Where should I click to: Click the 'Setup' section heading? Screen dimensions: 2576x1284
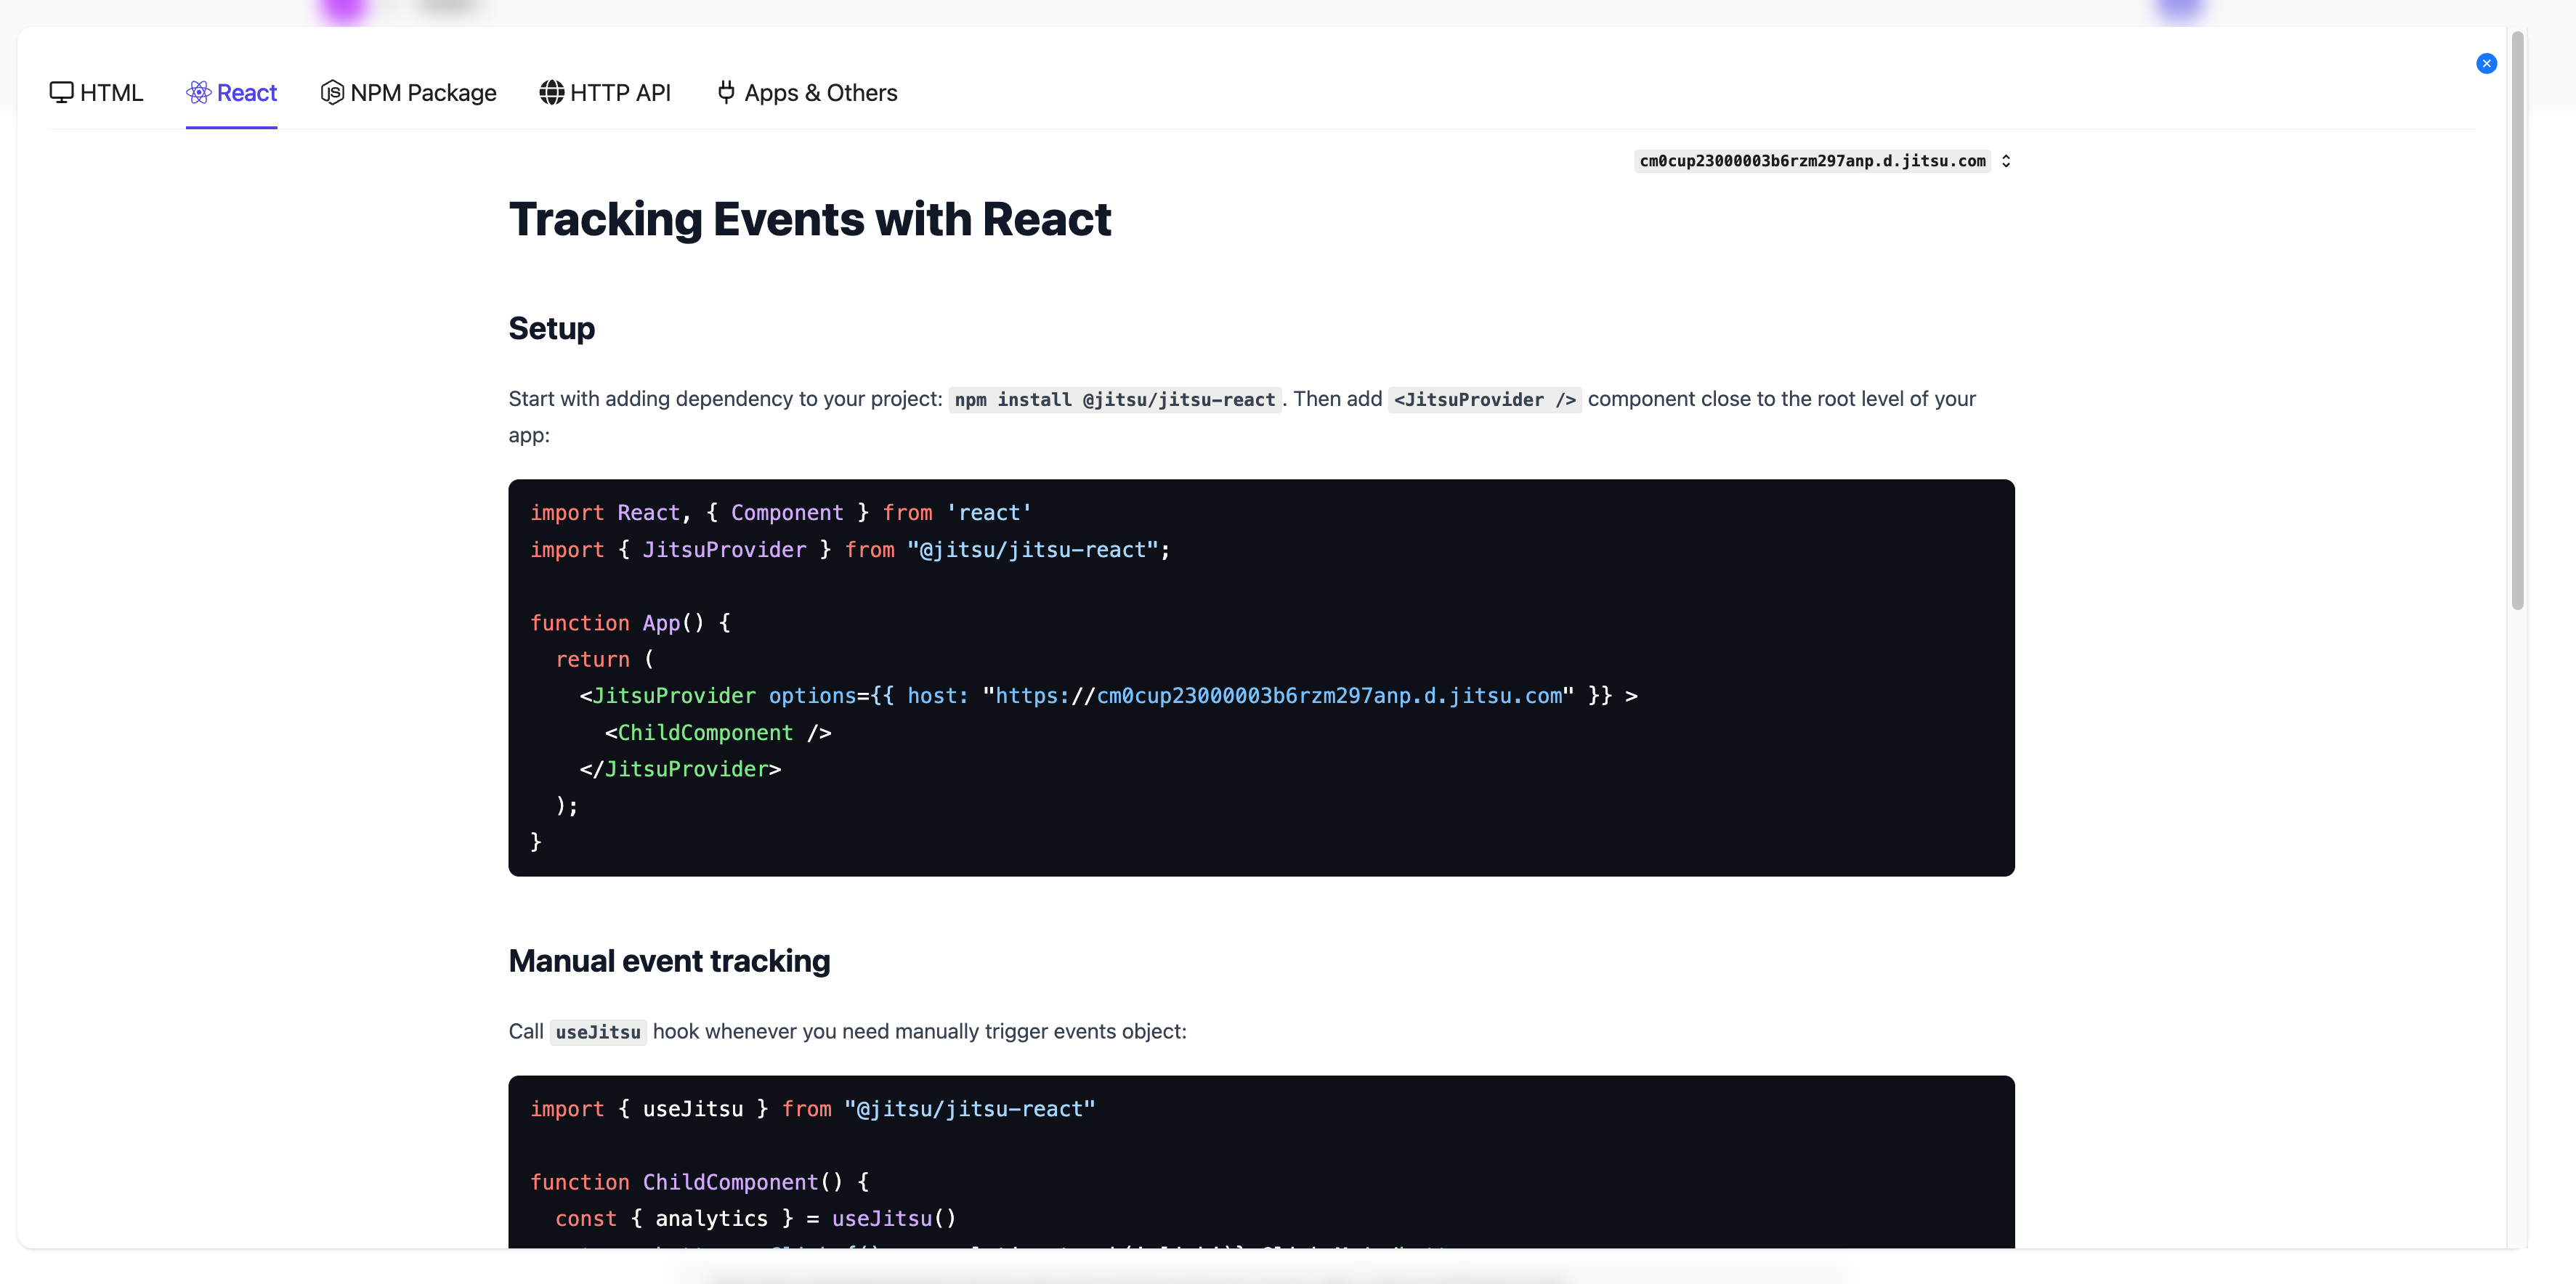[551, 328]
